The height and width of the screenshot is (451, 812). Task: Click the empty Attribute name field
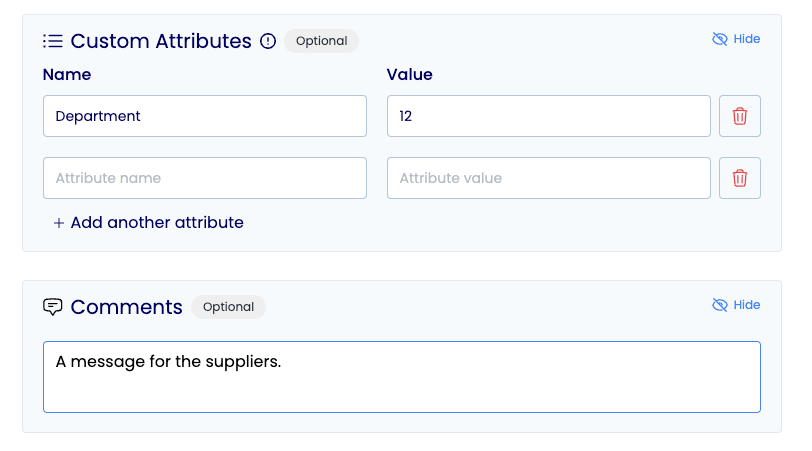(x=205, y=178)
